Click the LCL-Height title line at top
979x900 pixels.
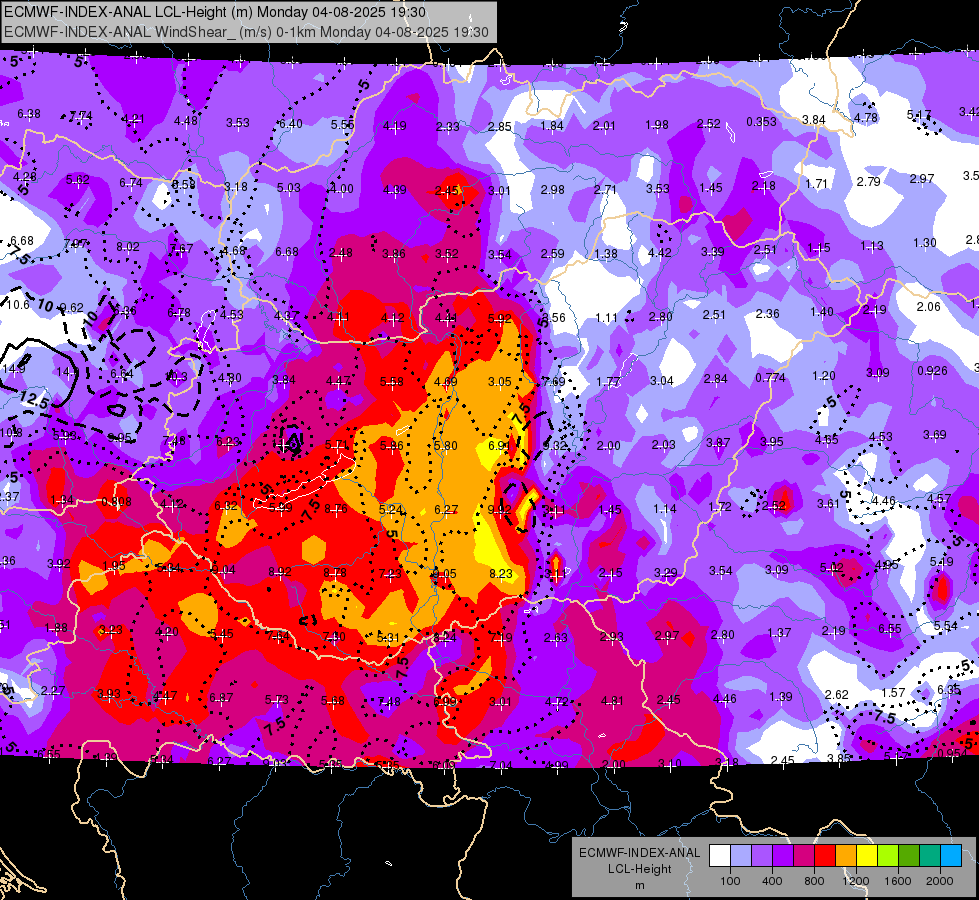215,12
